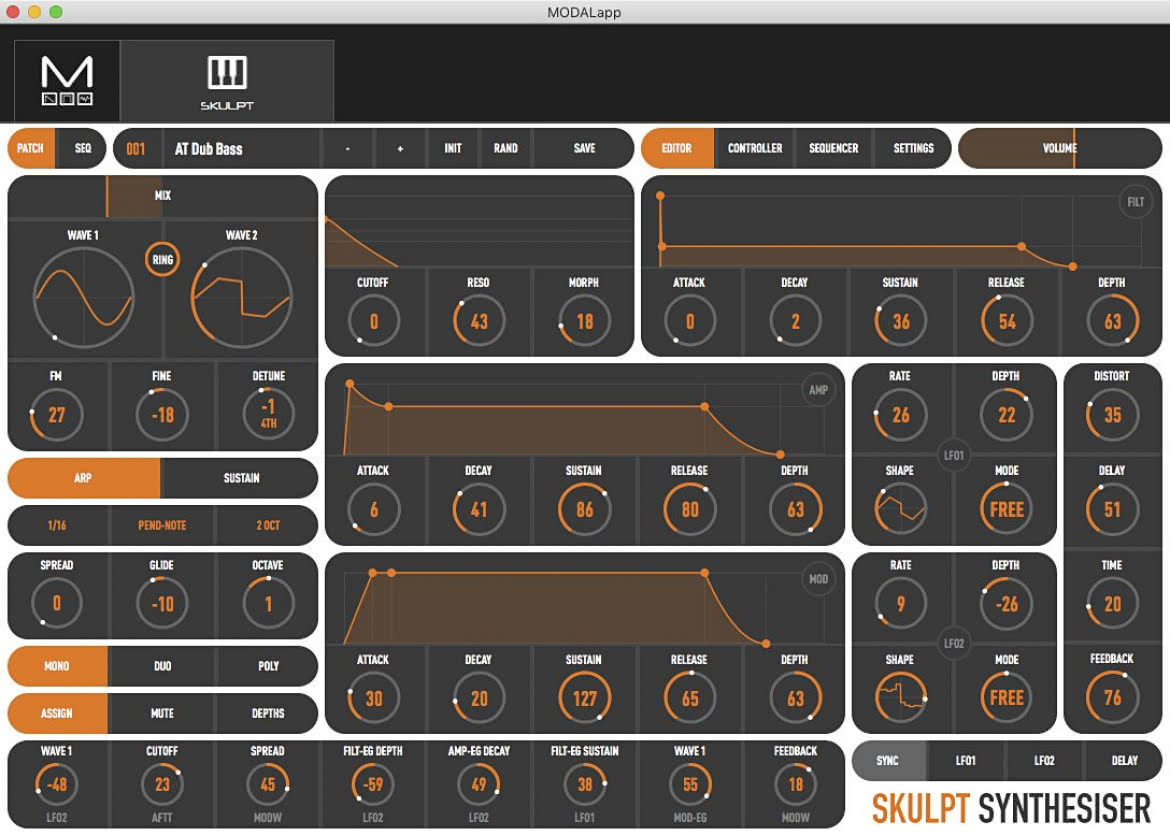This screenshot has width=1170, height=836.
Task: Click the LFO2 center badge
Action: [954, 643]
